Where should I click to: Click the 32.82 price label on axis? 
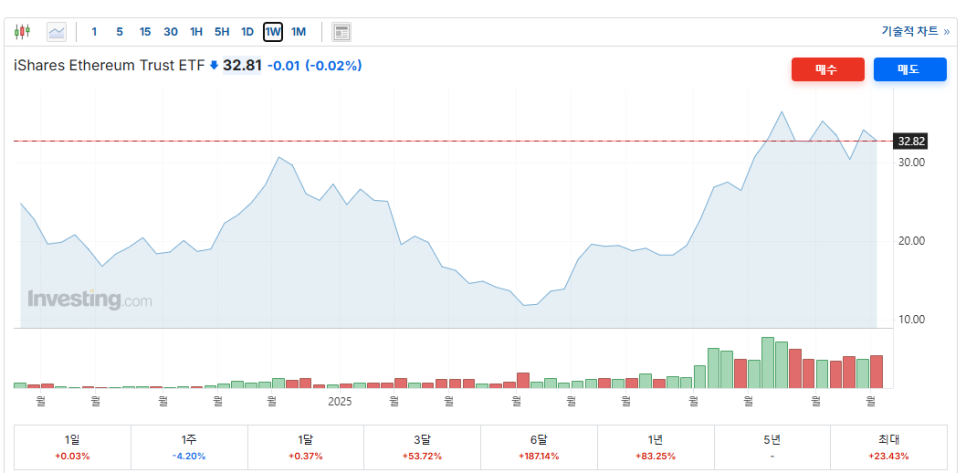[x=911, y=141]
